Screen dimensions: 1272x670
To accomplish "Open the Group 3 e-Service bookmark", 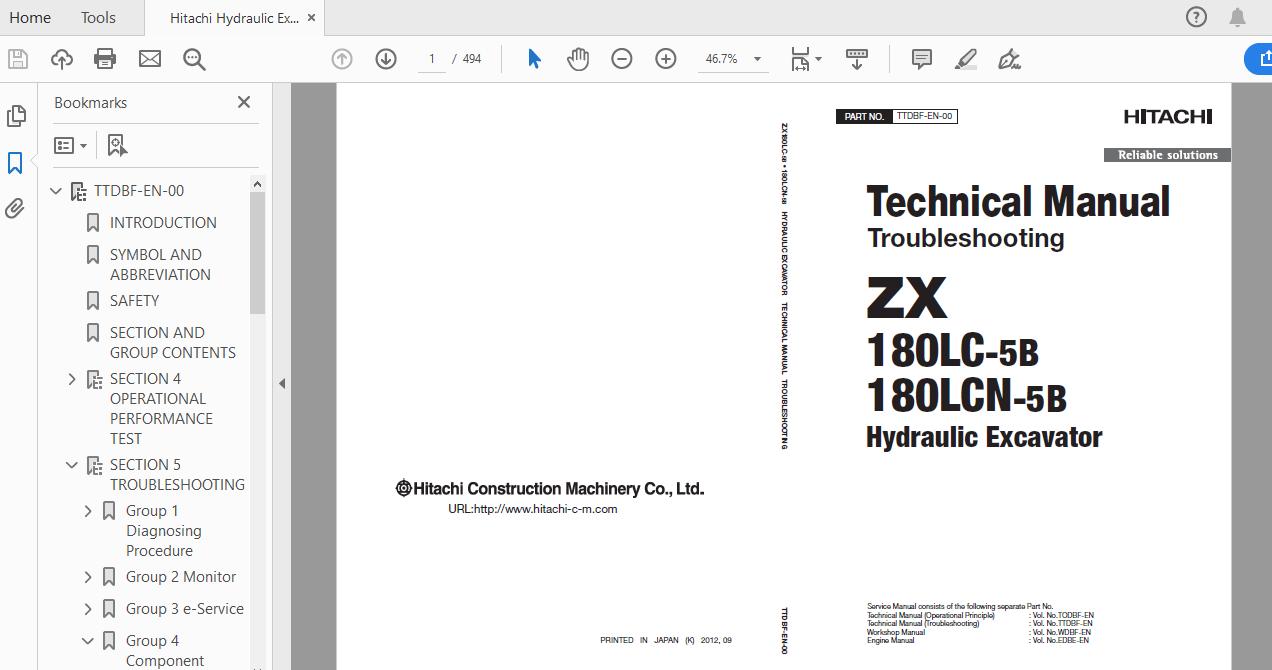I will pyautogui.click(x=185, y=609).
